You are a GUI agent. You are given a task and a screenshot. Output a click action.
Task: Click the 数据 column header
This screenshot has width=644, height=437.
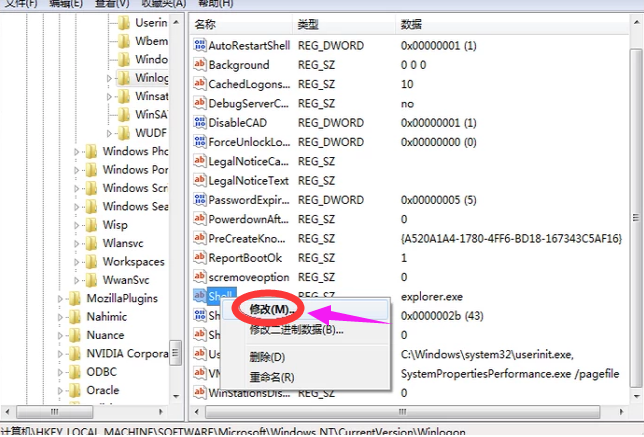coord(412,24)
